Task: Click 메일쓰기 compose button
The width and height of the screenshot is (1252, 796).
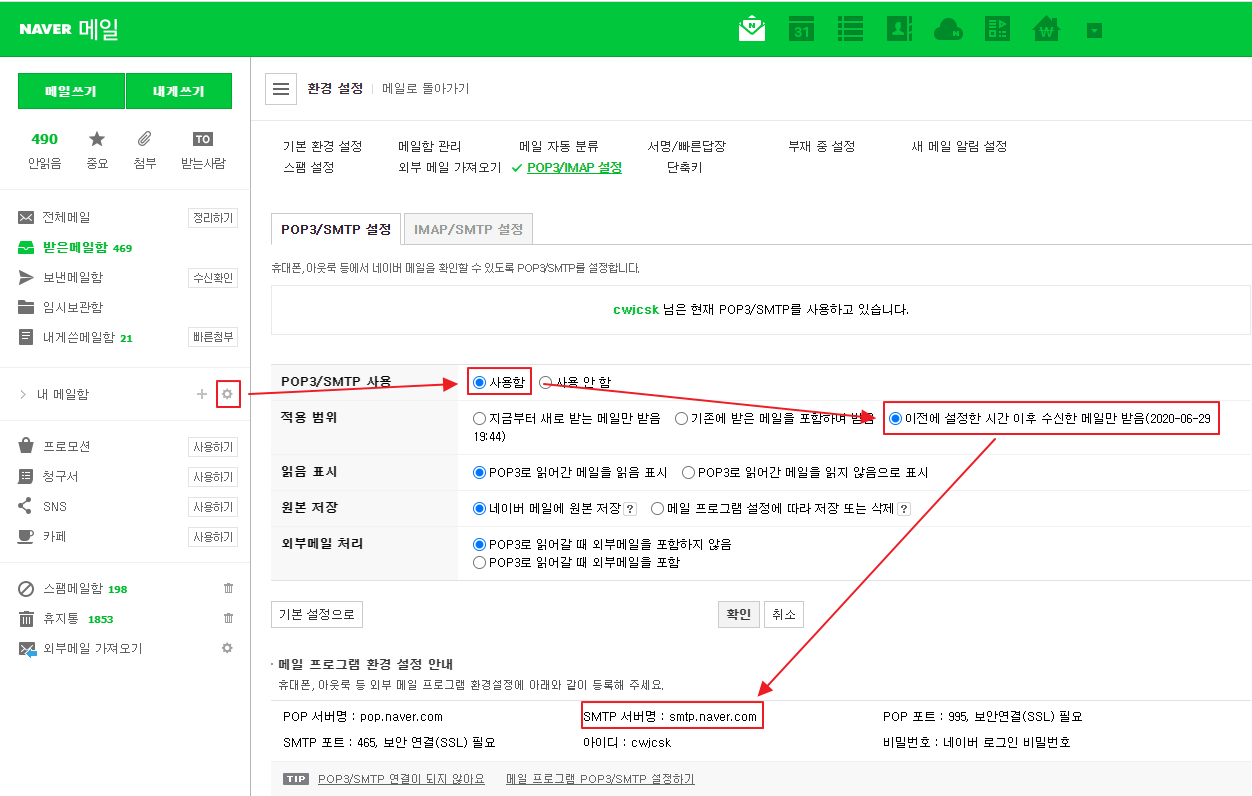Action: [x=71, y=91]
